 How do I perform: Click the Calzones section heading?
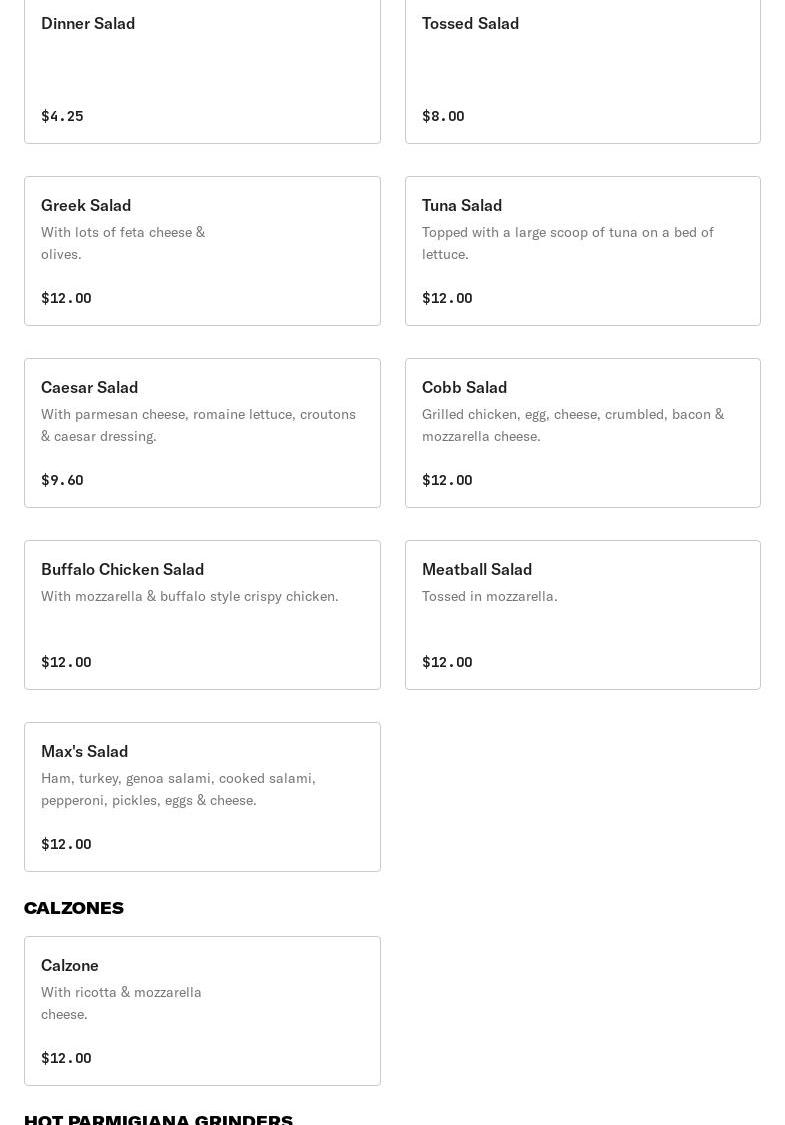[74, 908]
